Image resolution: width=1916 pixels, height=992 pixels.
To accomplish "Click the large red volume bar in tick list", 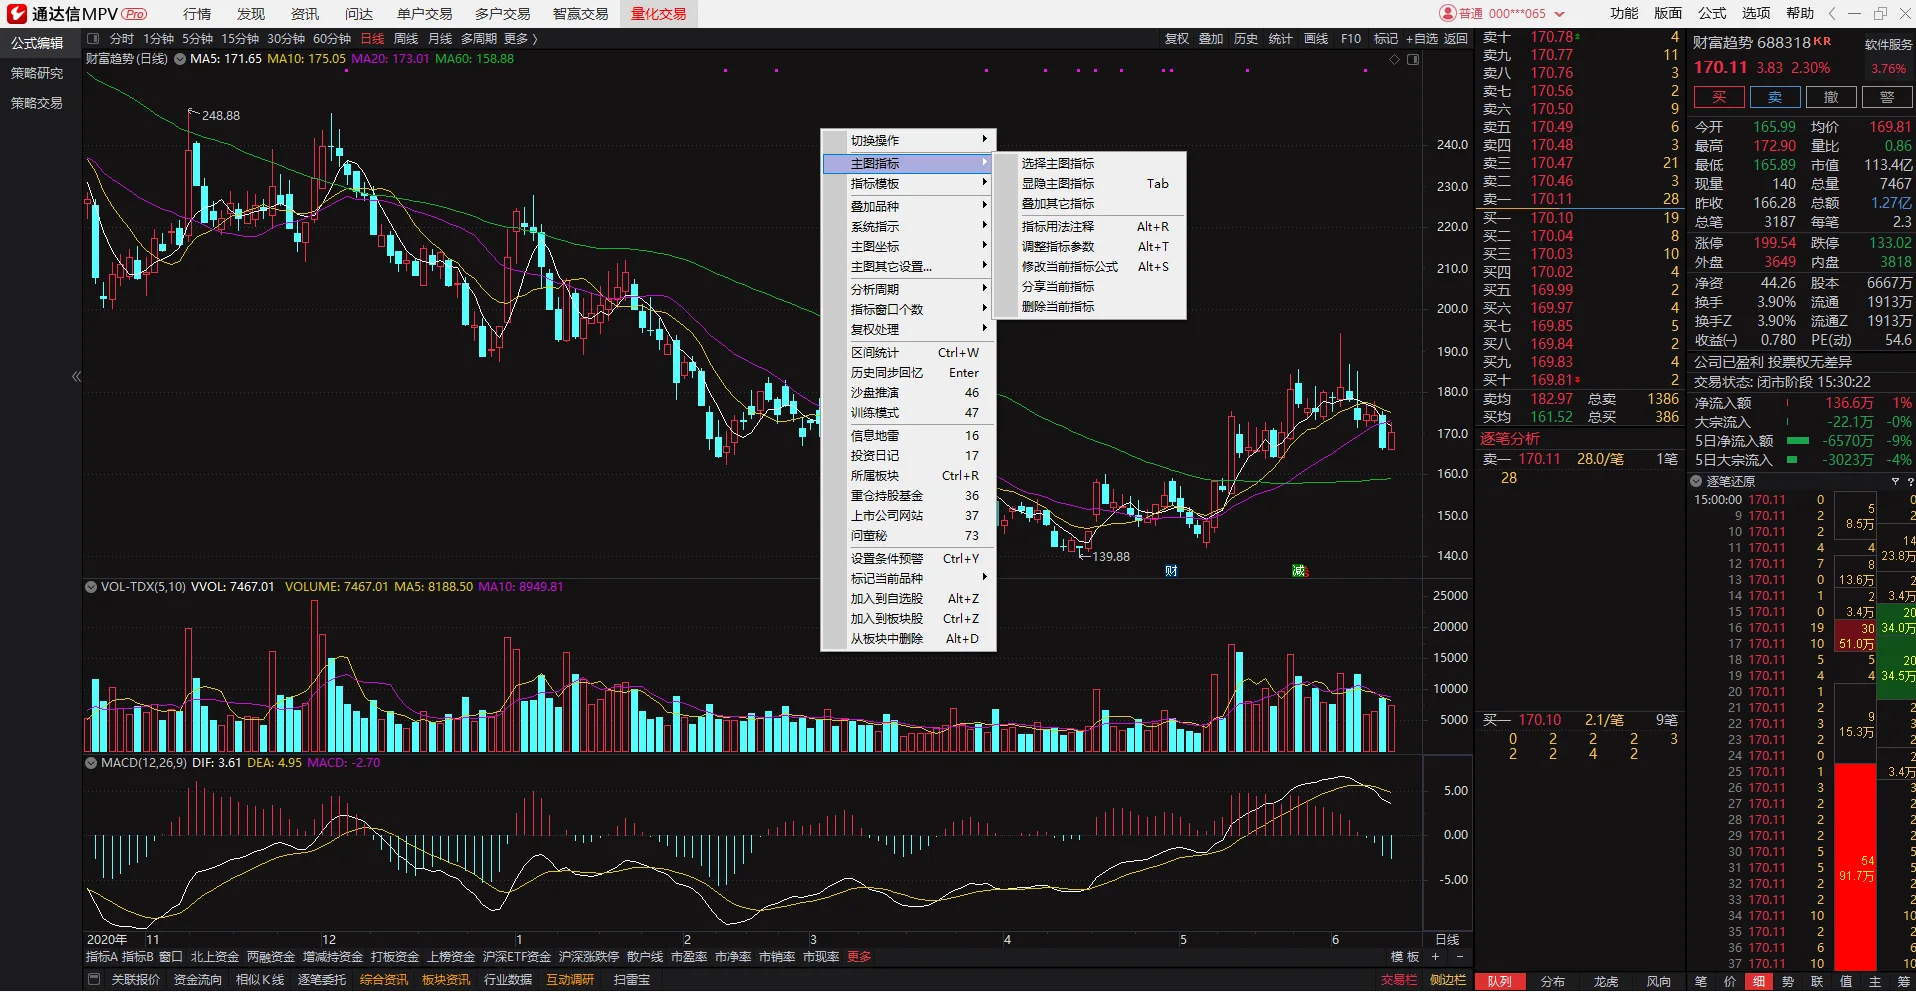I will click(1855, 866).
